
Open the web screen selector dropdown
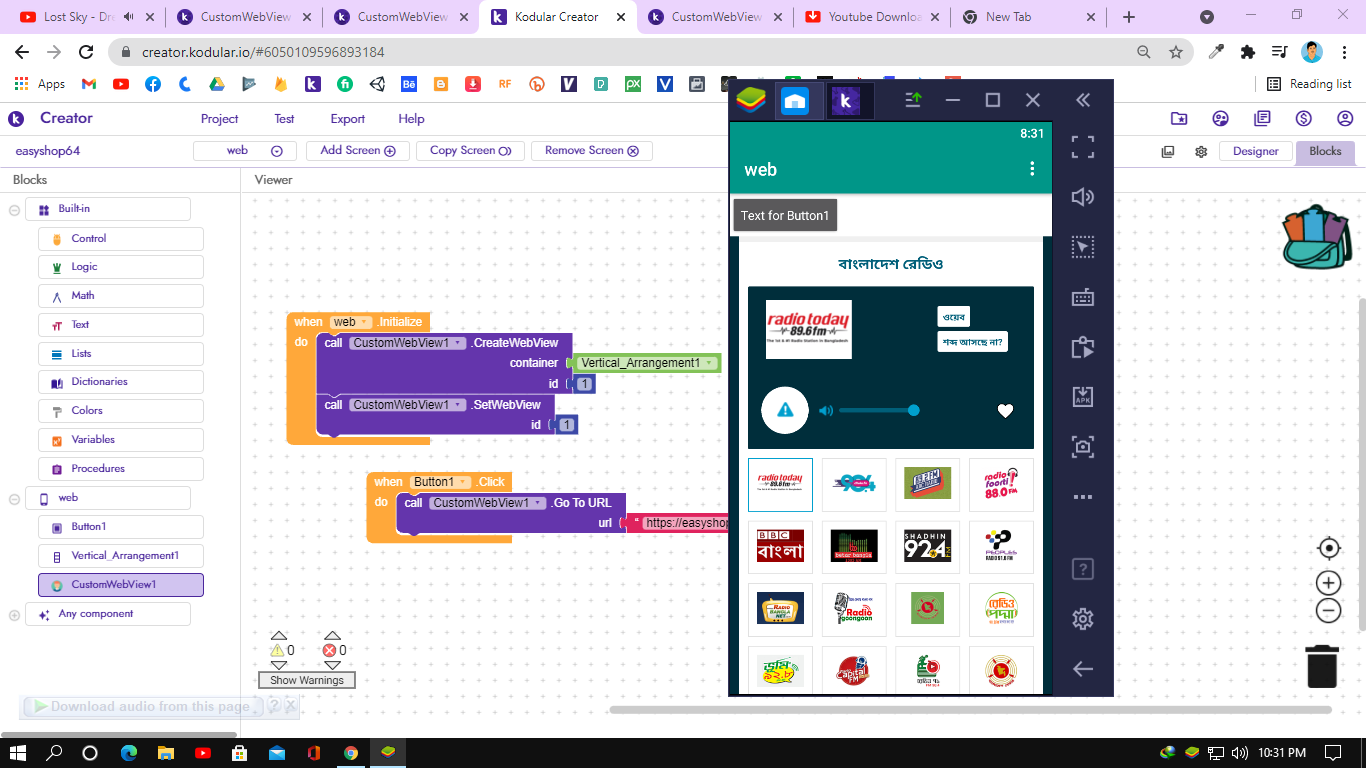[245, 151]
